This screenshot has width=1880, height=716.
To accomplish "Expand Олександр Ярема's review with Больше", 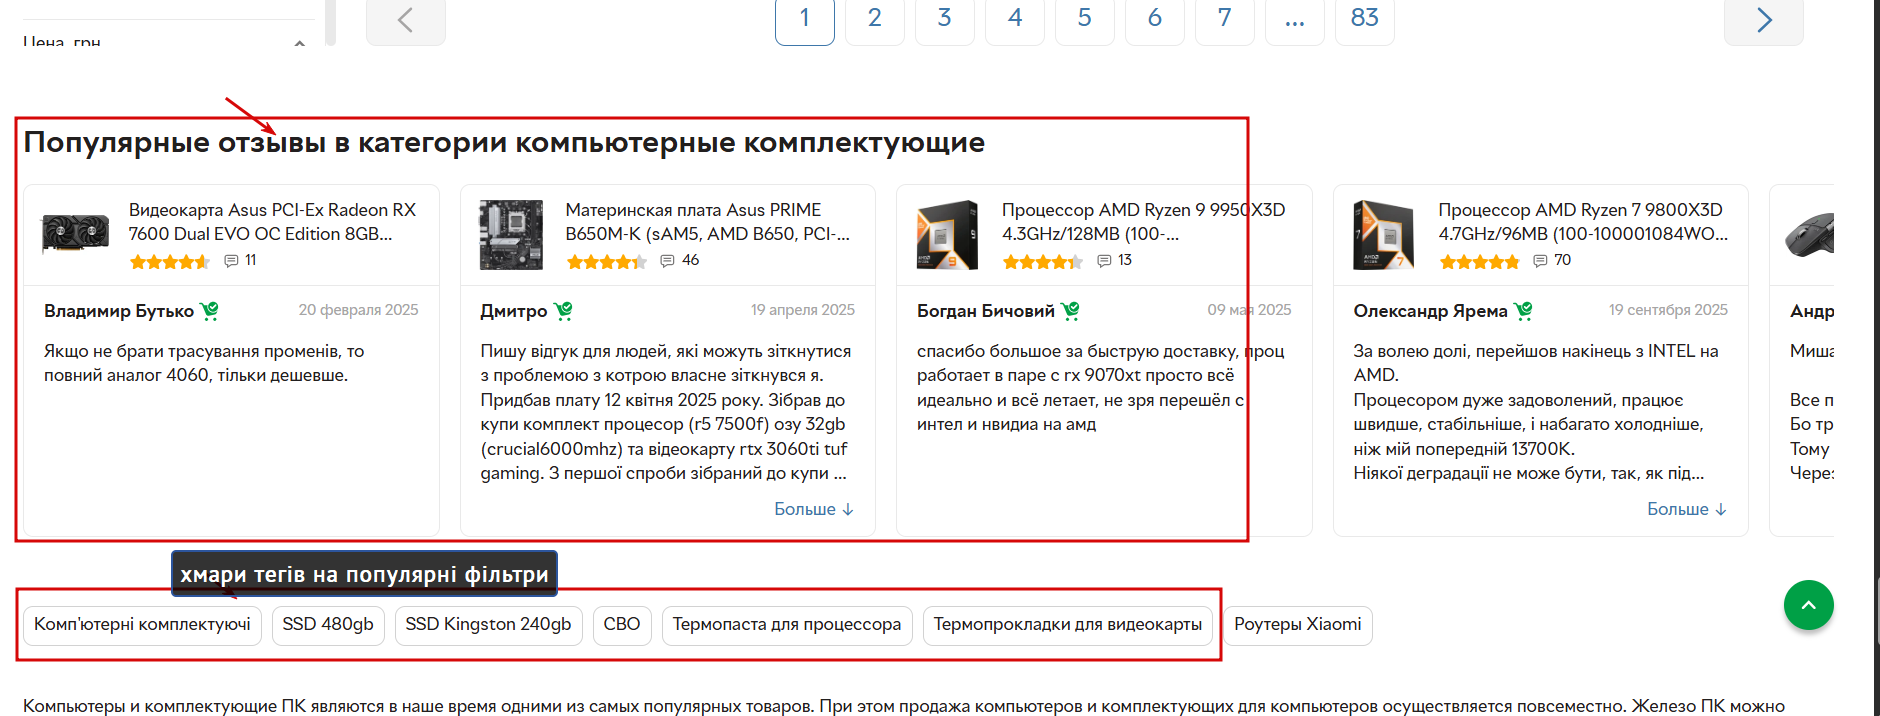I will click(x=1687, y=509).
